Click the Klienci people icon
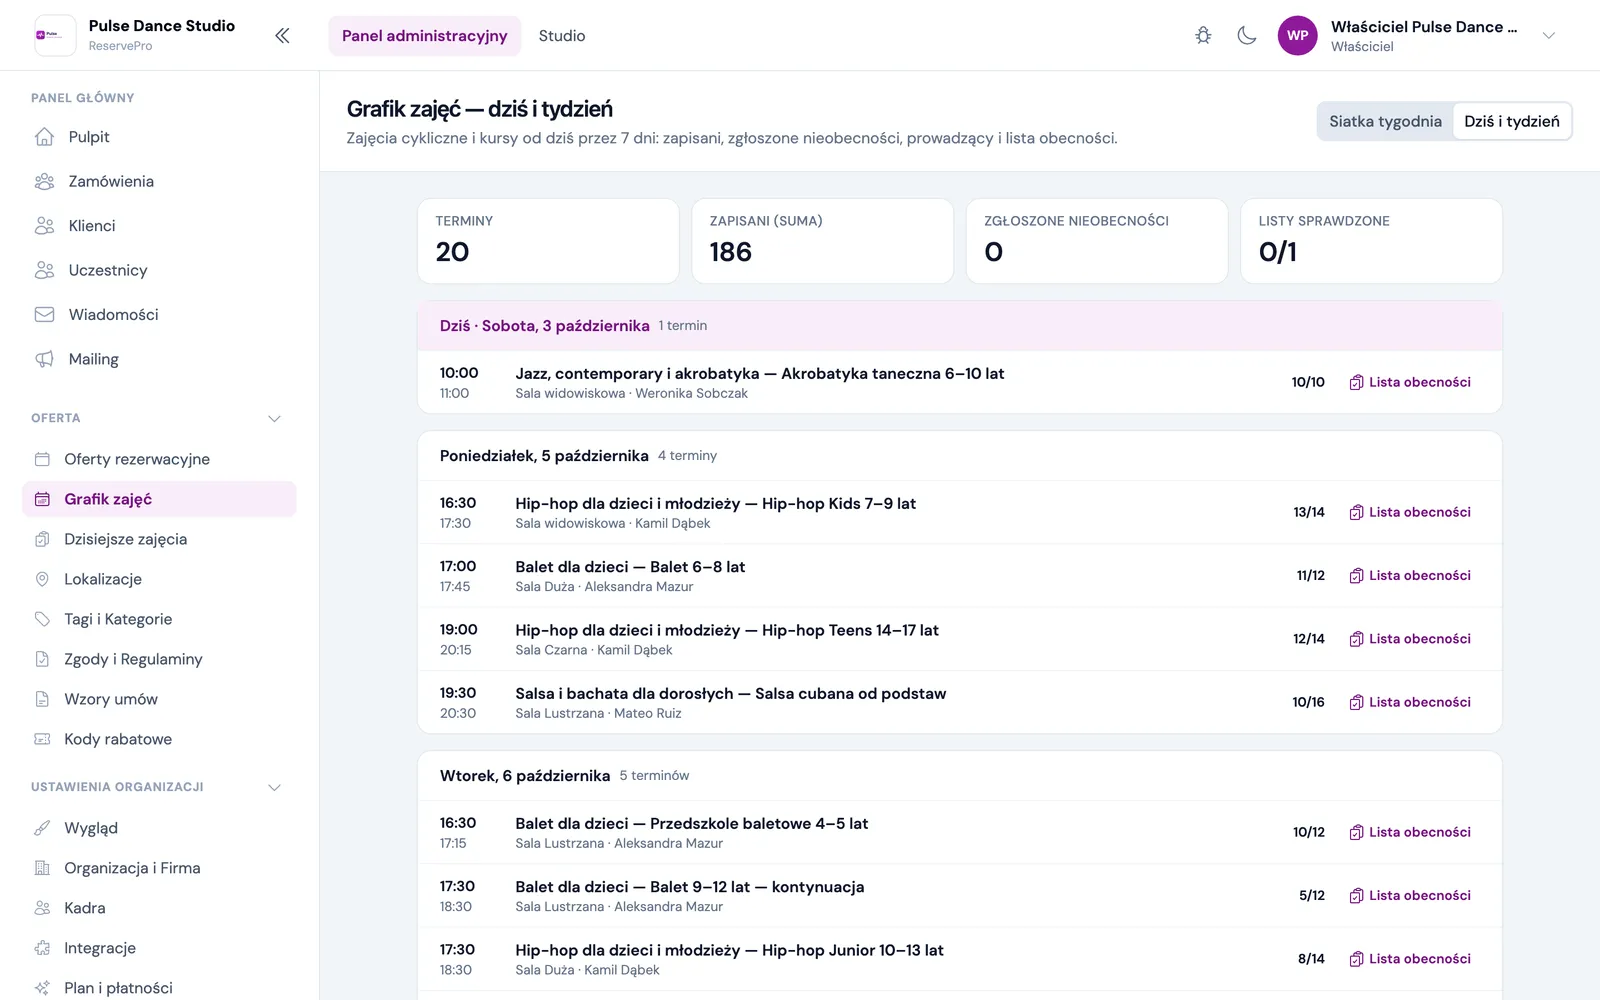 pyautogui.click(x=44, y=226)
